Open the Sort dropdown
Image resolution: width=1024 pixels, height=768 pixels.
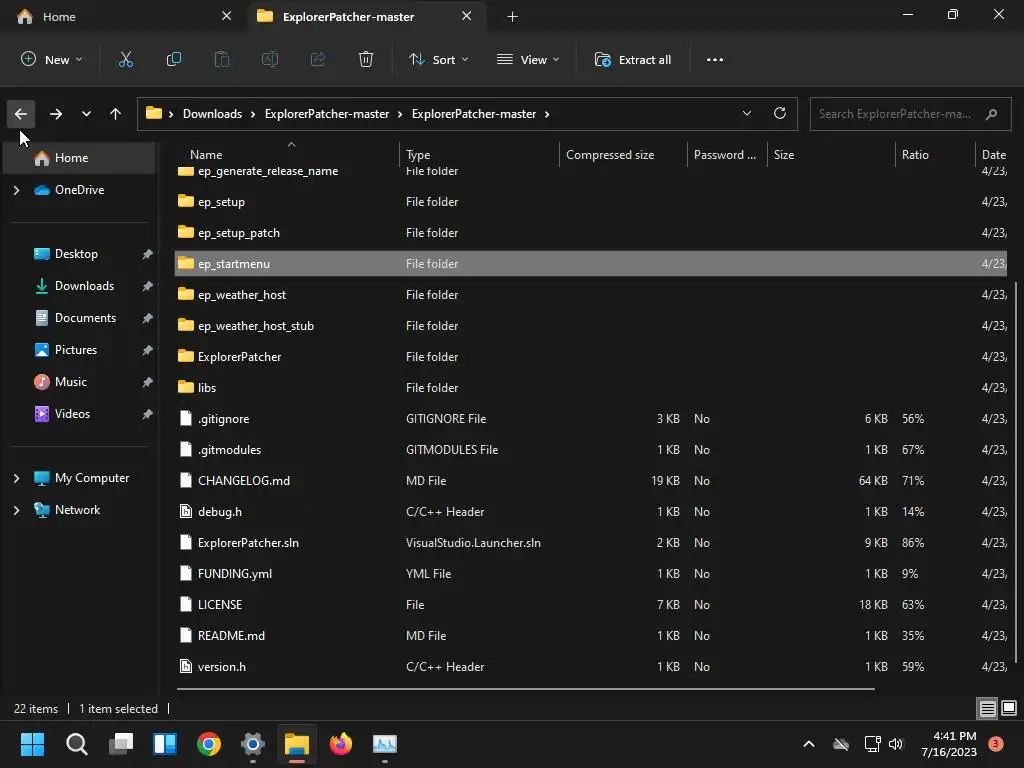click(438, 59)
